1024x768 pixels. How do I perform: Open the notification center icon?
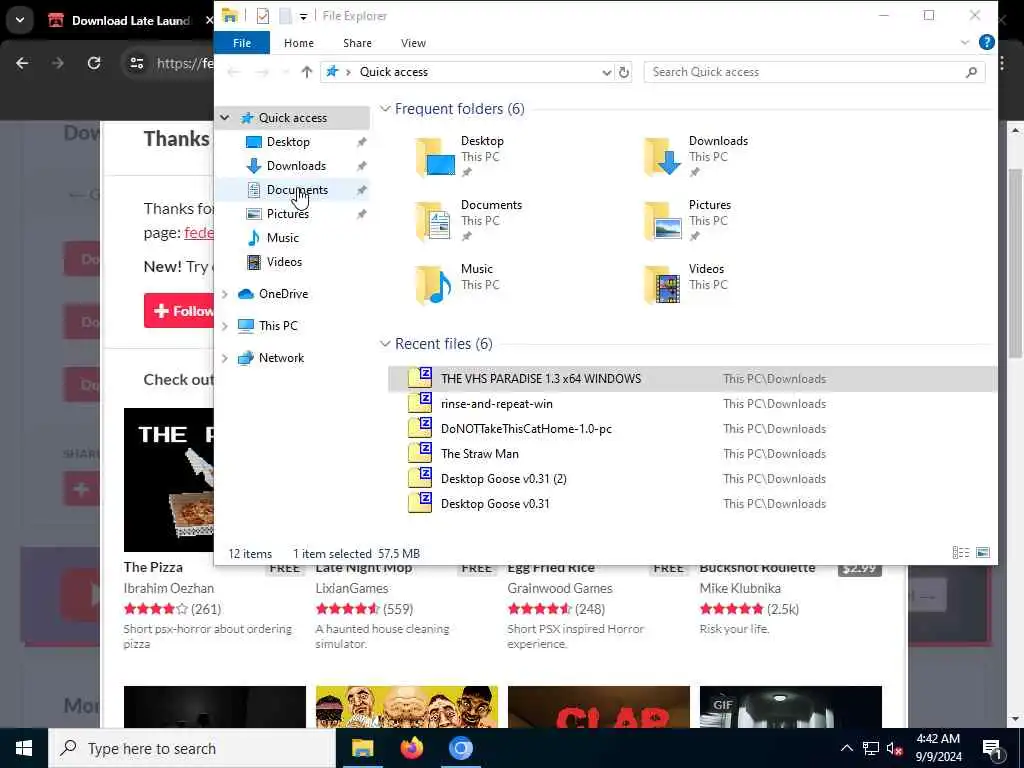tap(992, 749)
